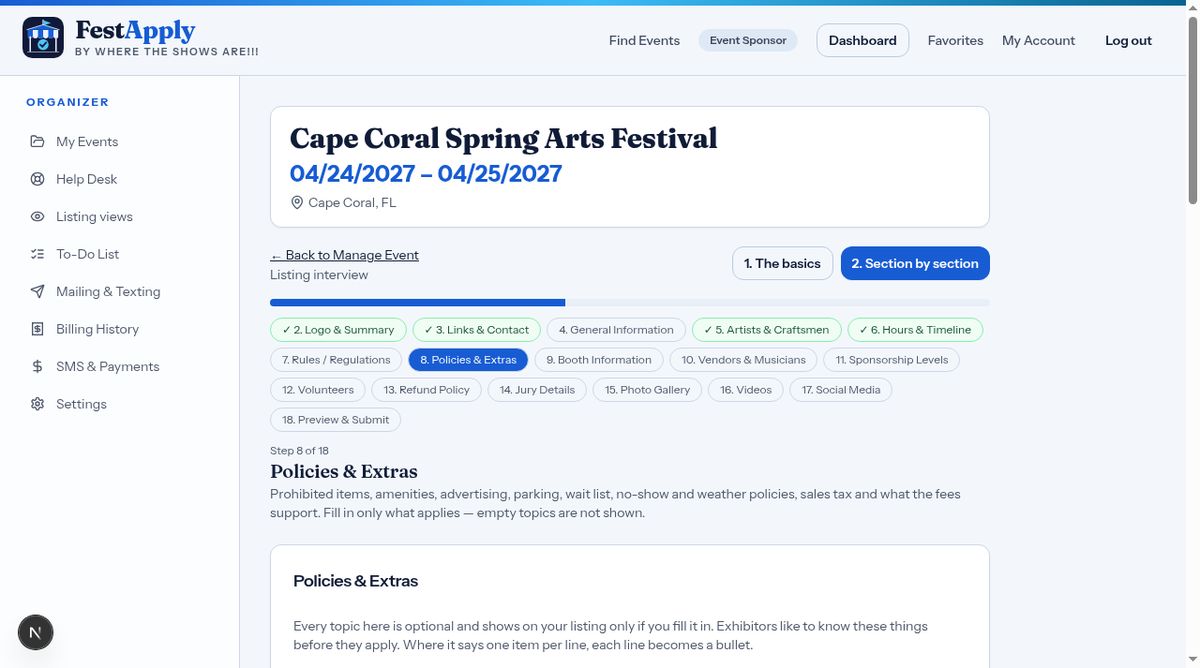
Task: Open step 18. Preview & Submit
Action: coord(336,420)
